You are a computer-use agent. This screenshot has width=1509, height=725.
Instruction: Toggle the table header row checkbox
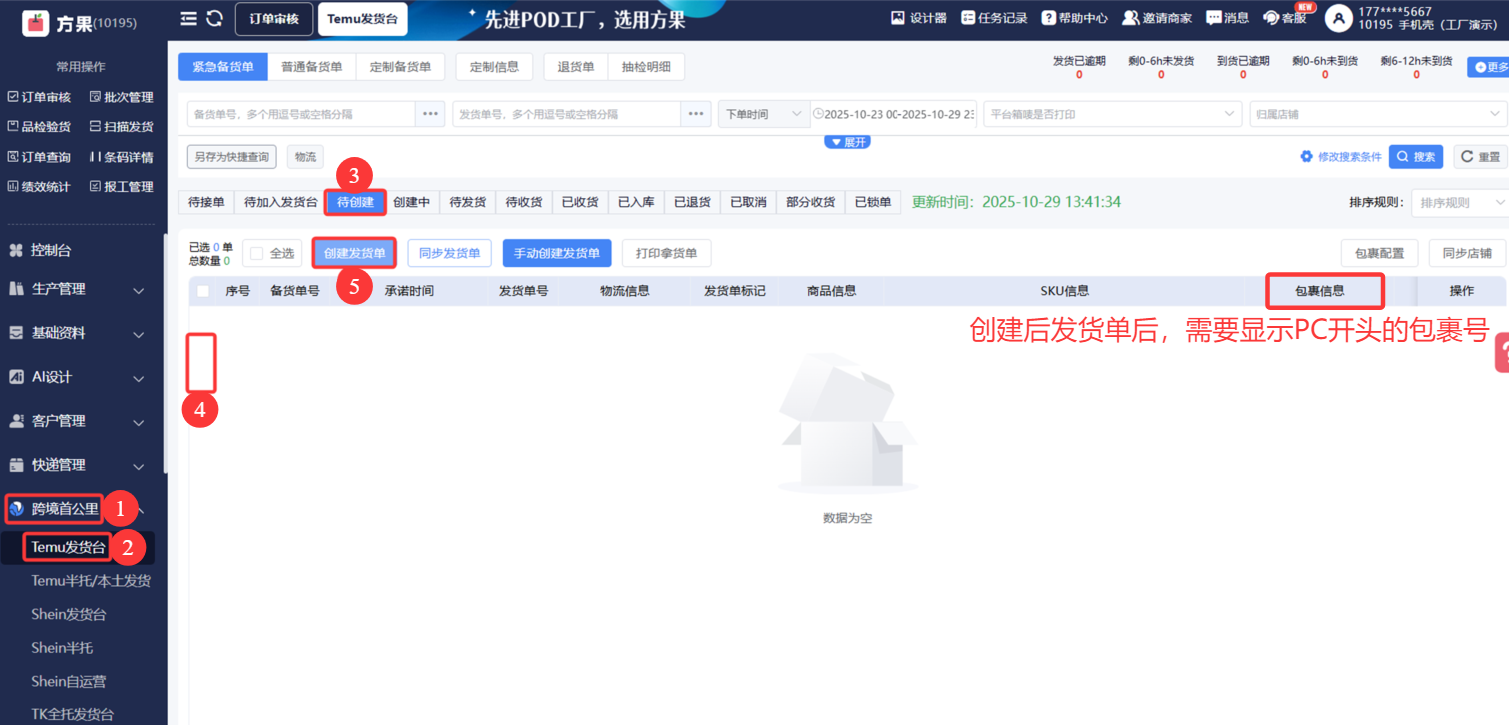204,291
